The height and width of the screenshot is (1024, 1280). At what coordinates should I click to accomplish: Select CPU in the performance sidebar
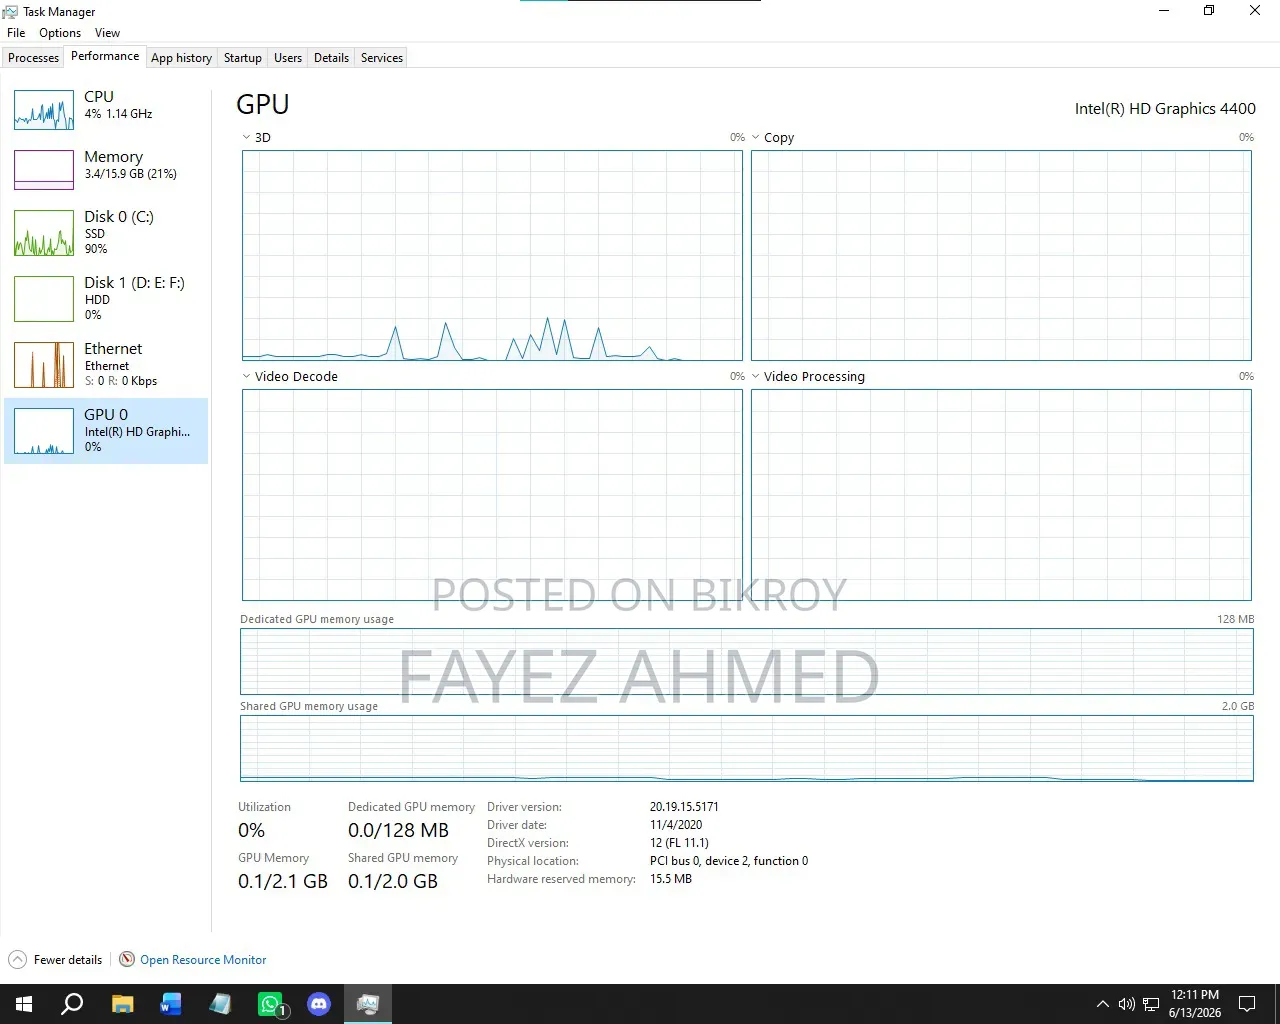tap(106, 110)
